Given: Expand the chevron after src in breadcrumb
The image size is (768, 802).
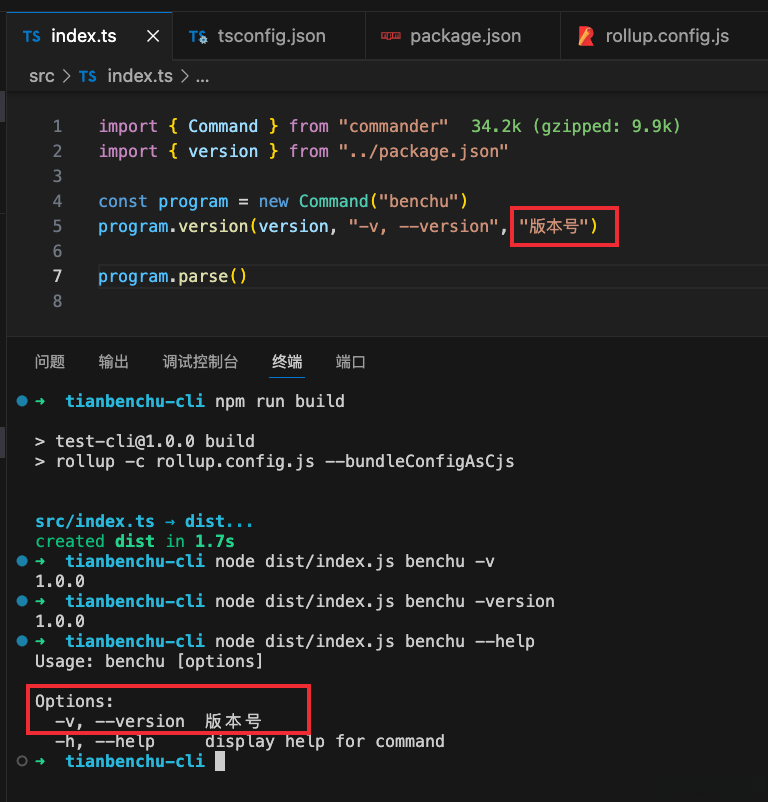Looking at the screenshot, I should tap(66, 77).
